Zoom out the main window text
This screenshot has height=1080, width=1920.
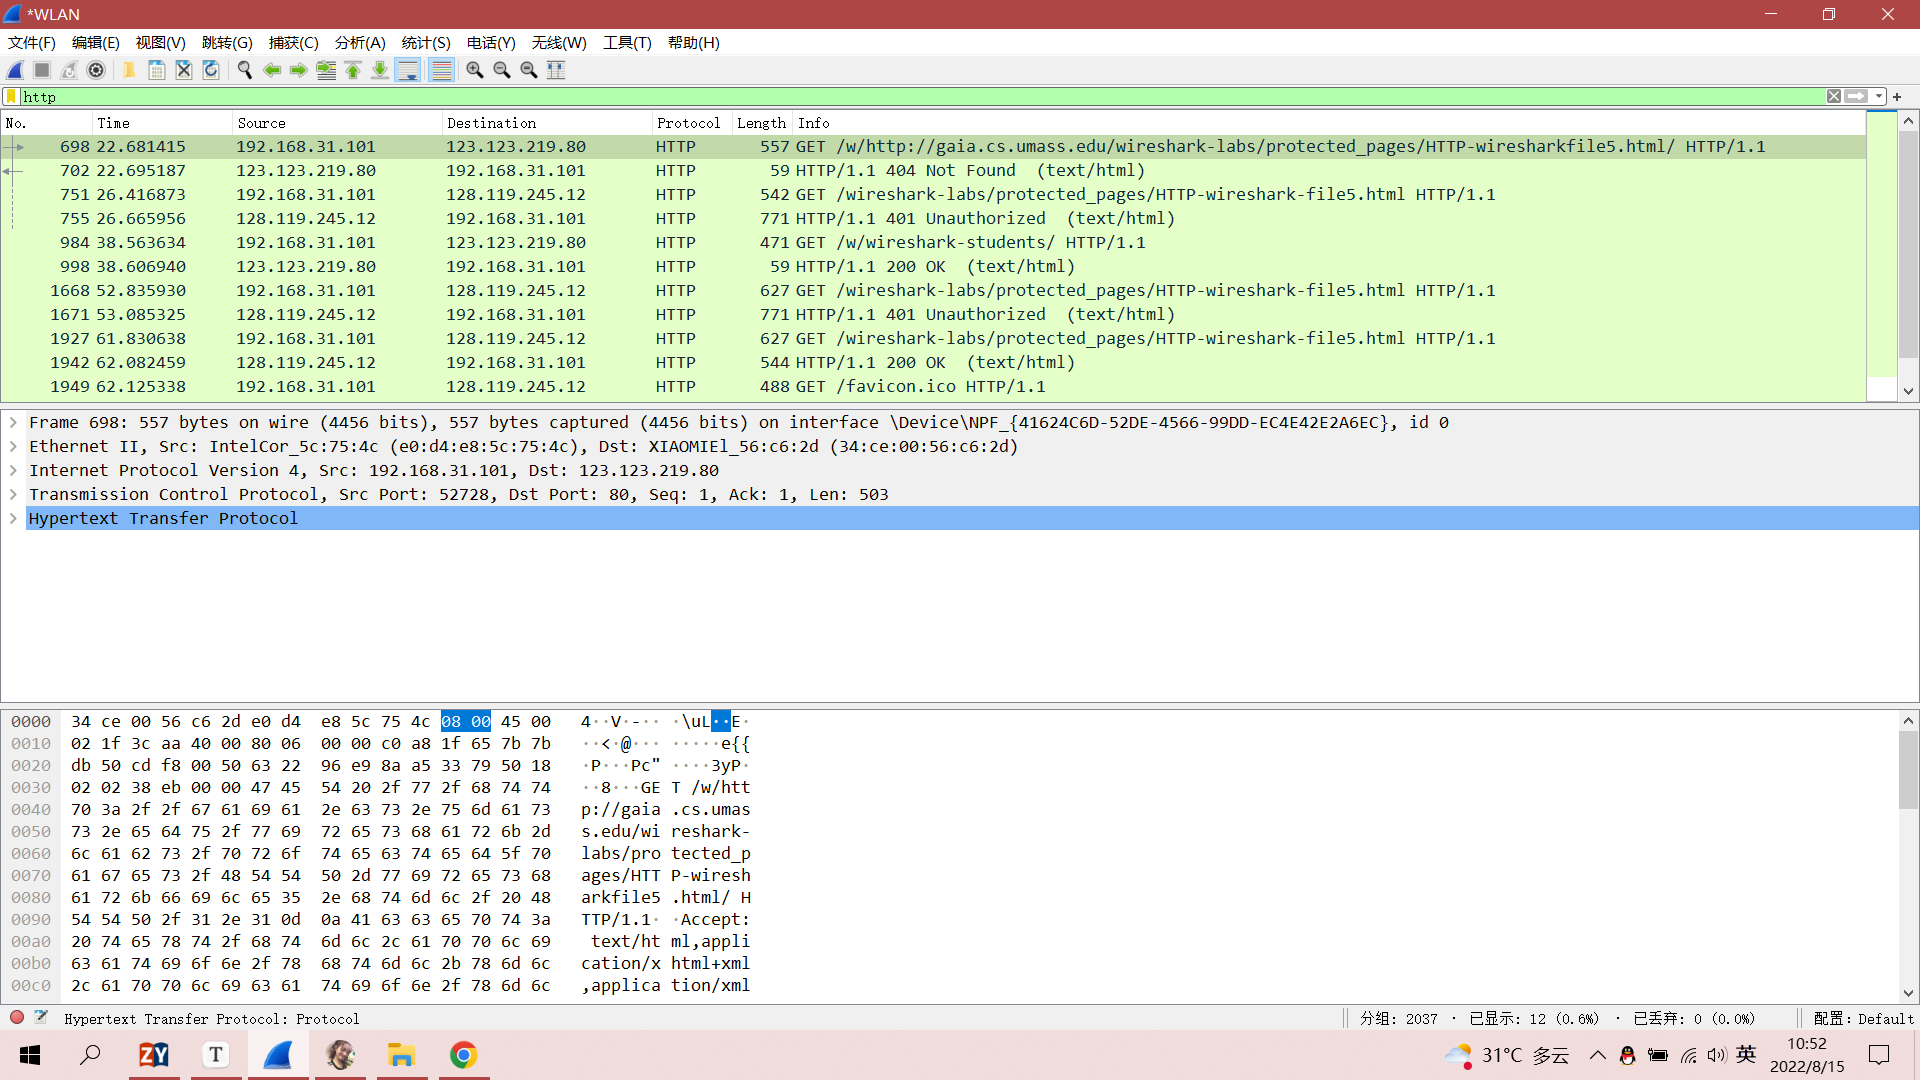pos(502,70)
